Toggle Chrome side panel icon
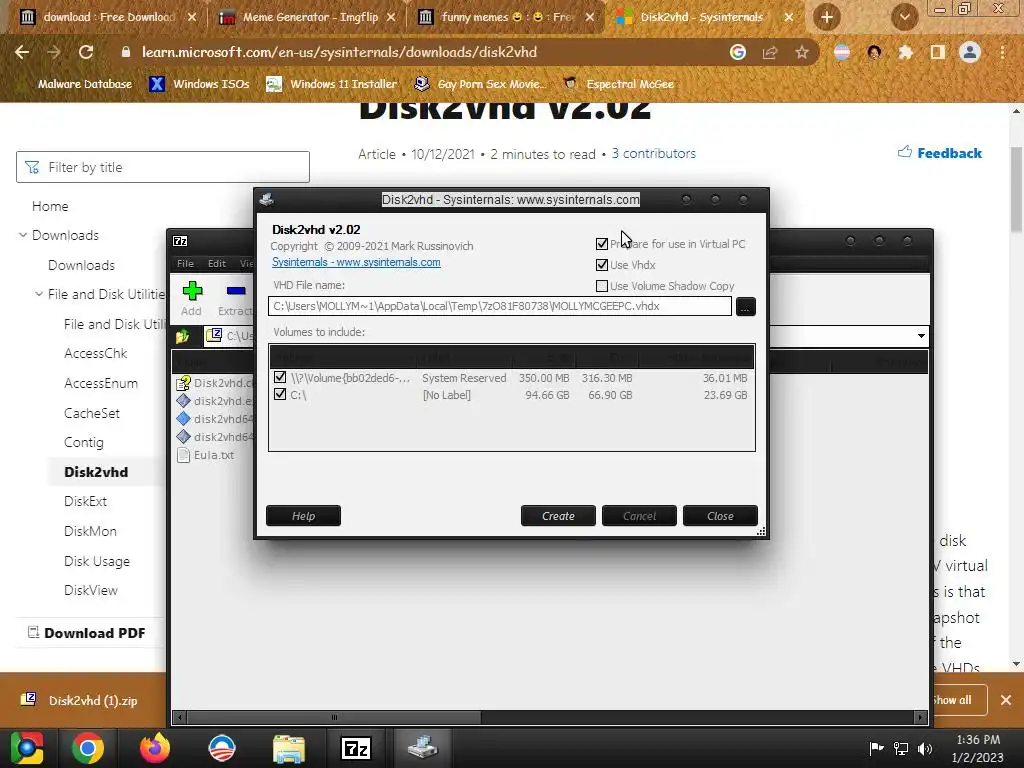1024x768 pixels. pos(938,52)
